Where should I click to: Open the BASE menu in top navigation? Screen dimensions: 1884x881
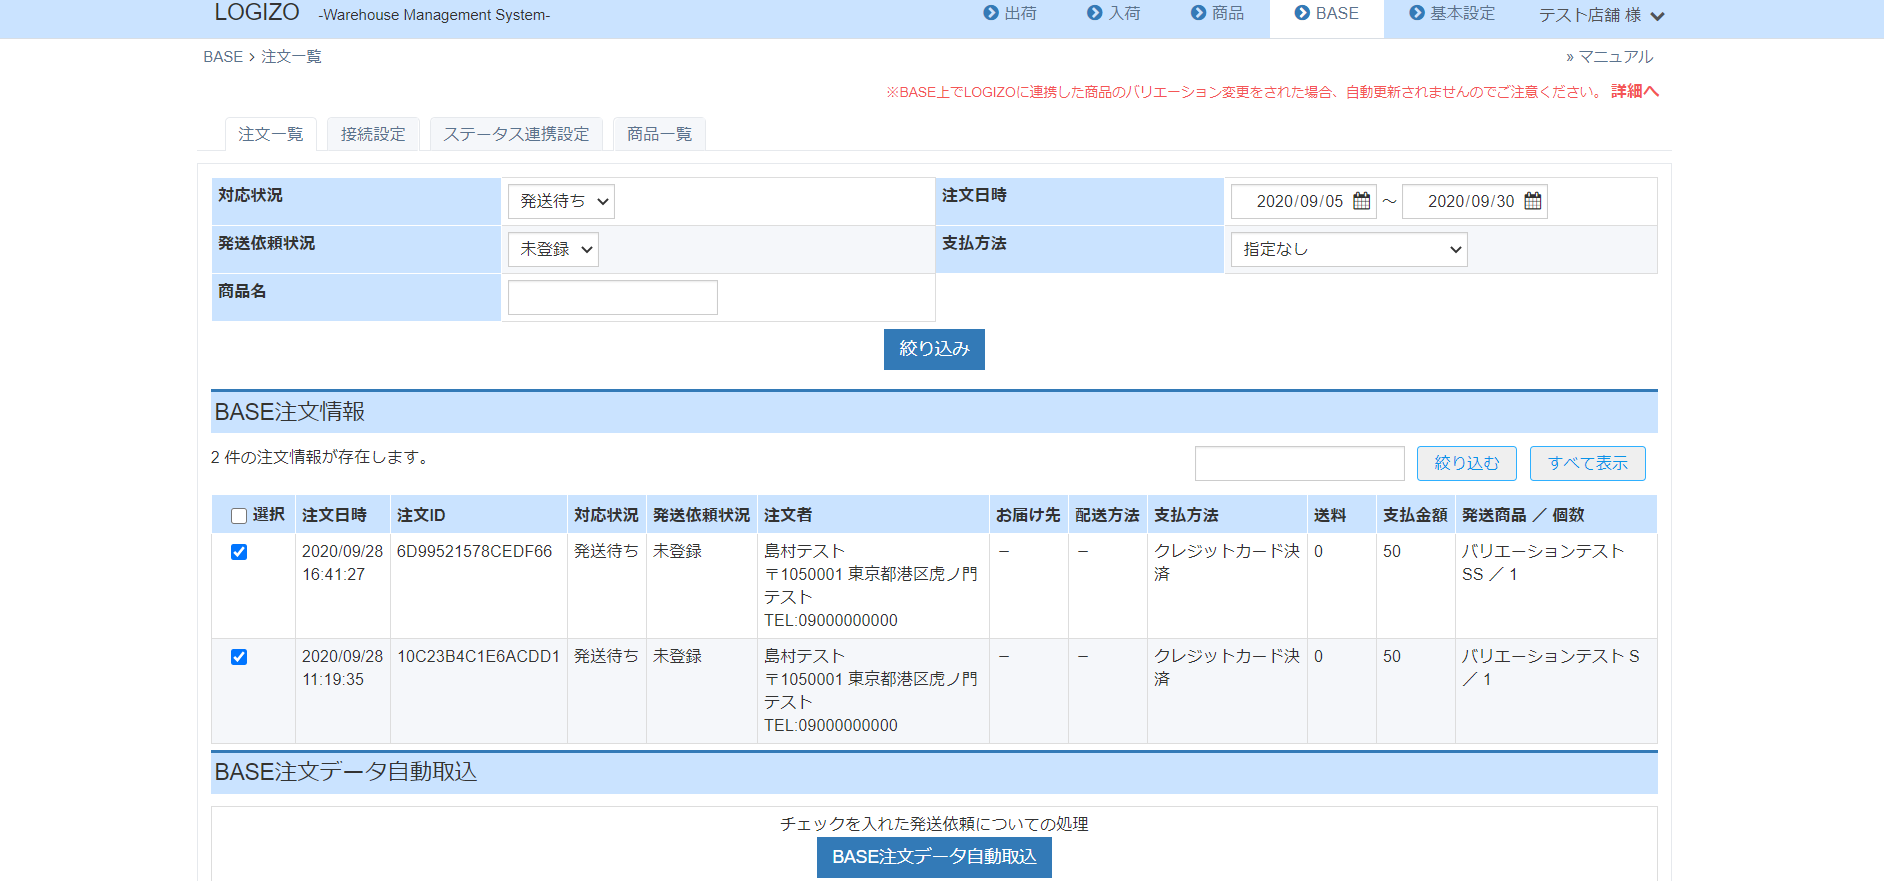point(1327,13)
